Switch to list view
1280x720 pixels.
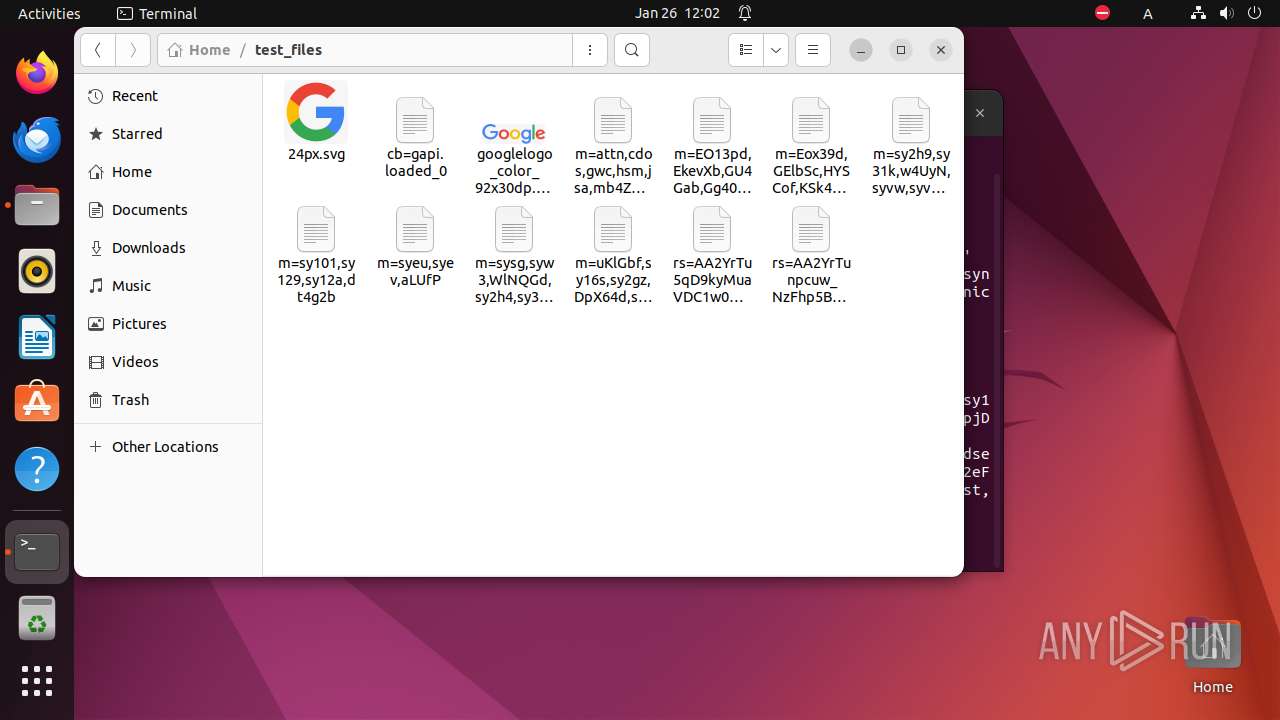pyautogui.click(x=745, y=50)
